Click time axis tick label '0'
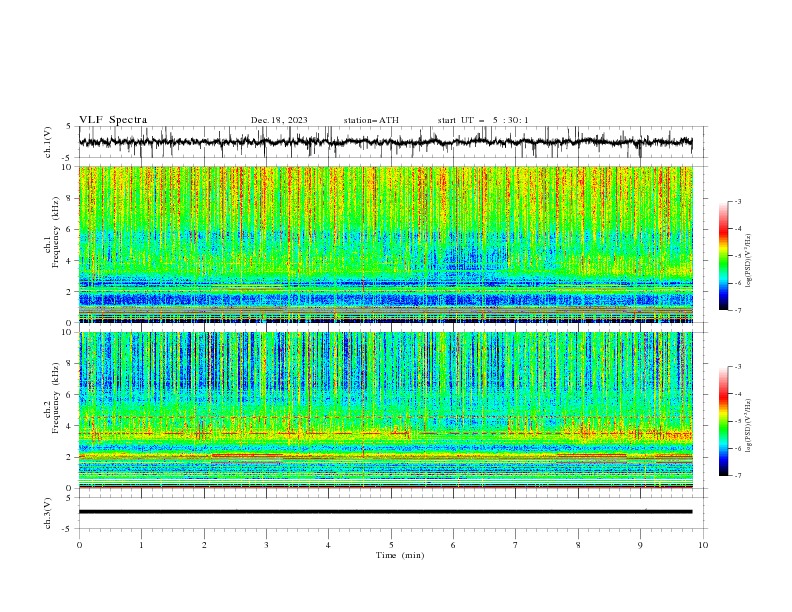The image size is (792, 612). tap(79, 545)
